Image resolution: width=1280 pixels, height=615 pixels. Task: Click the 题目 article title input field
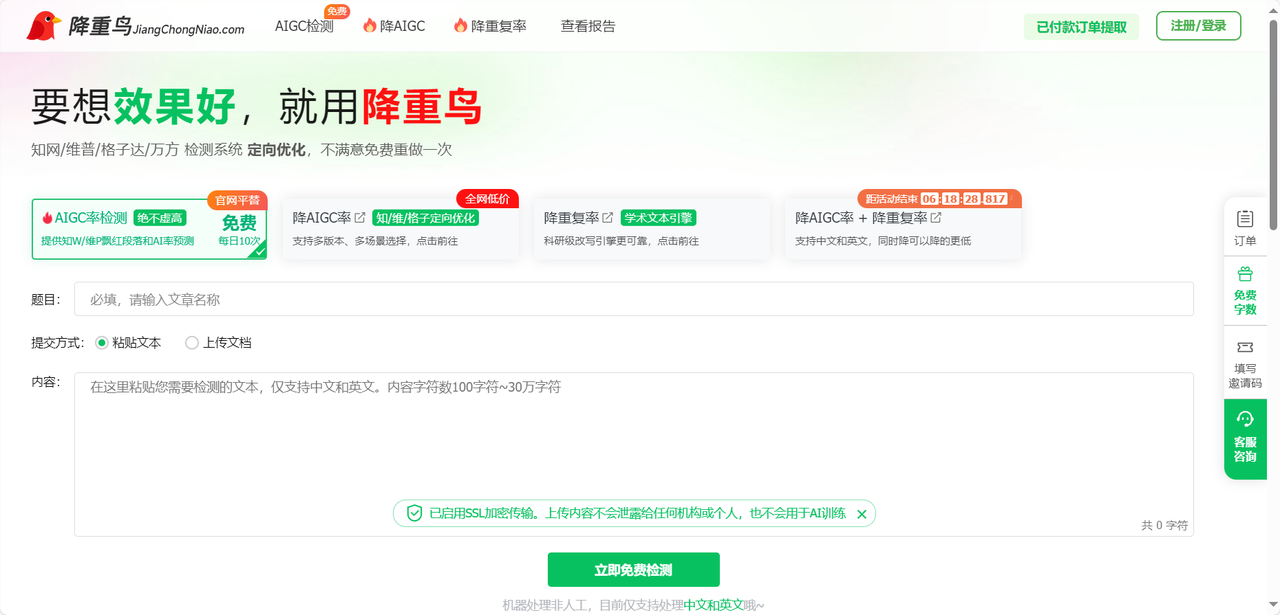pyautogui.click(x=634, y=299)
